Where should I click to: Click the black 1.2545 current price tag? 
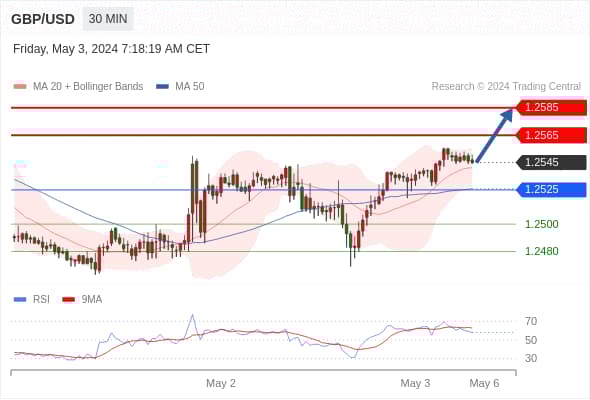point(551,163)
